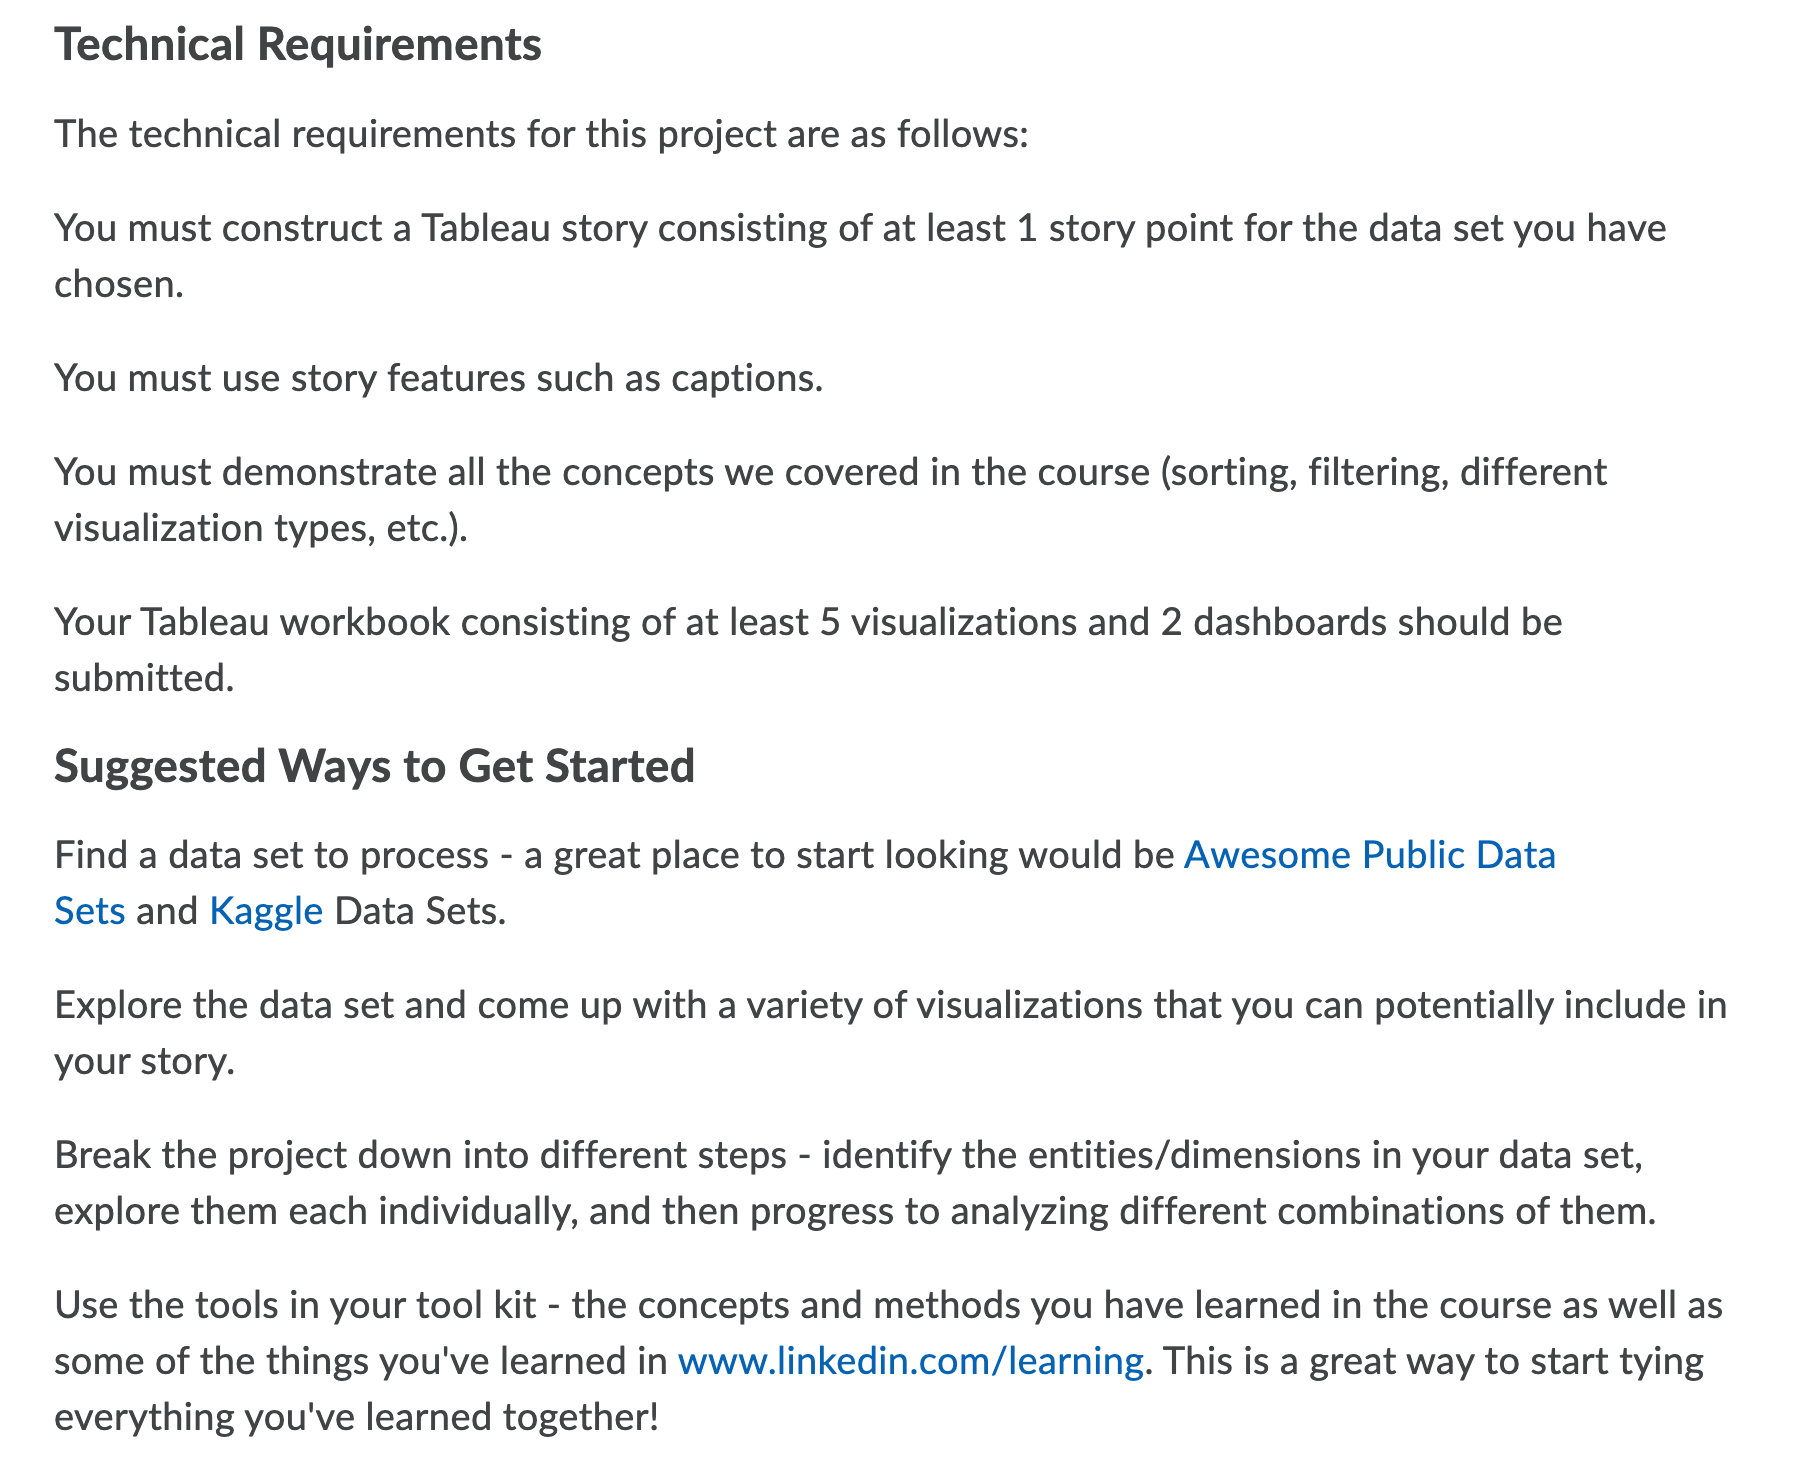Open the Kaggle link

[x=266, y=912]
